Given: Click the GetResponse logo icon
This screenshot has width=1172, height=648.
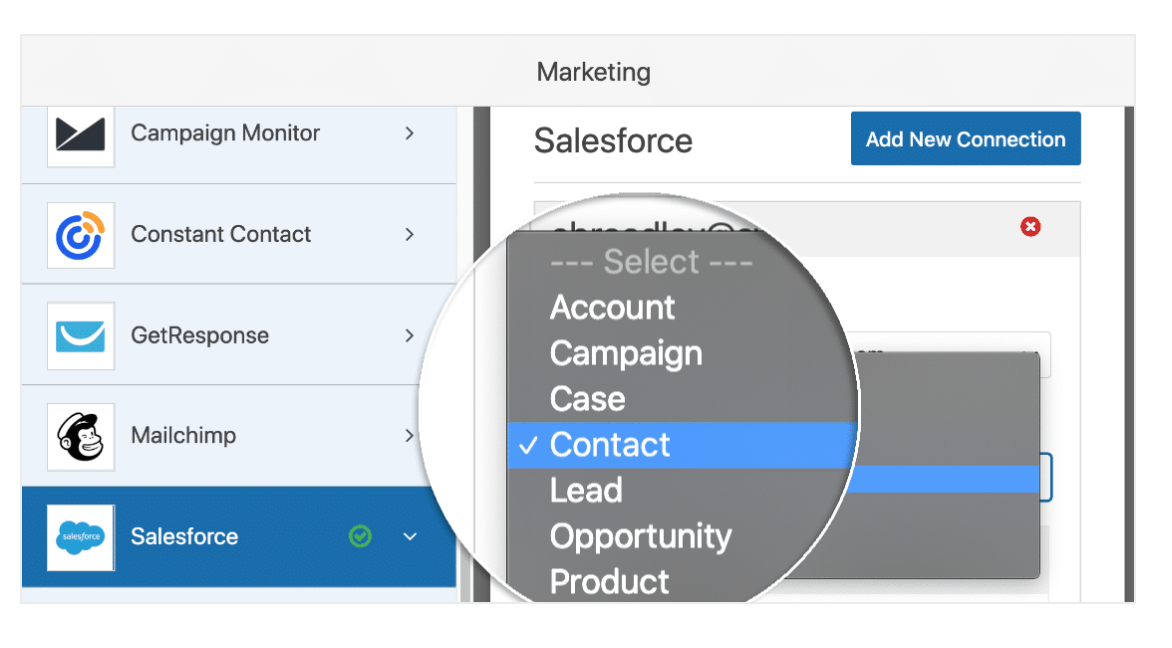Looking at the screenshot, I should tap(81, 336).
